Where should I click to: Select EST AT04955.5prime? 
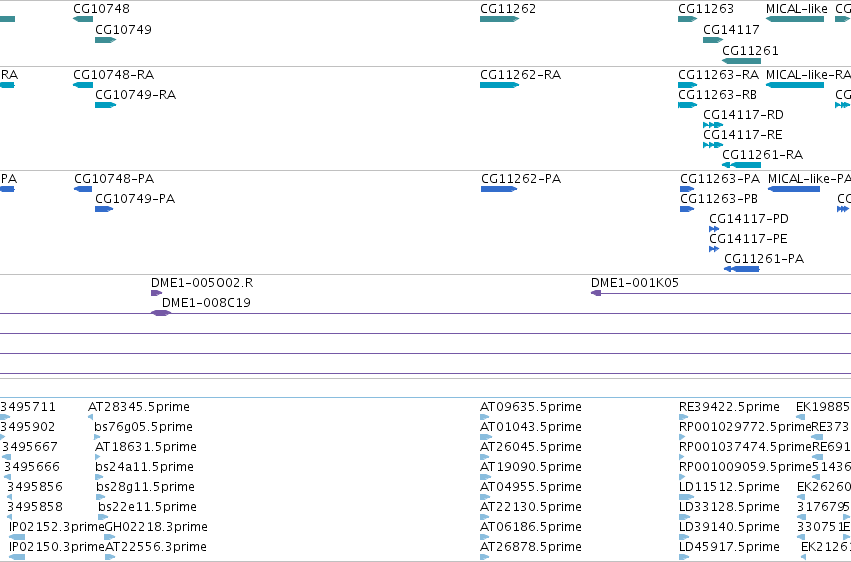(531, 488)
